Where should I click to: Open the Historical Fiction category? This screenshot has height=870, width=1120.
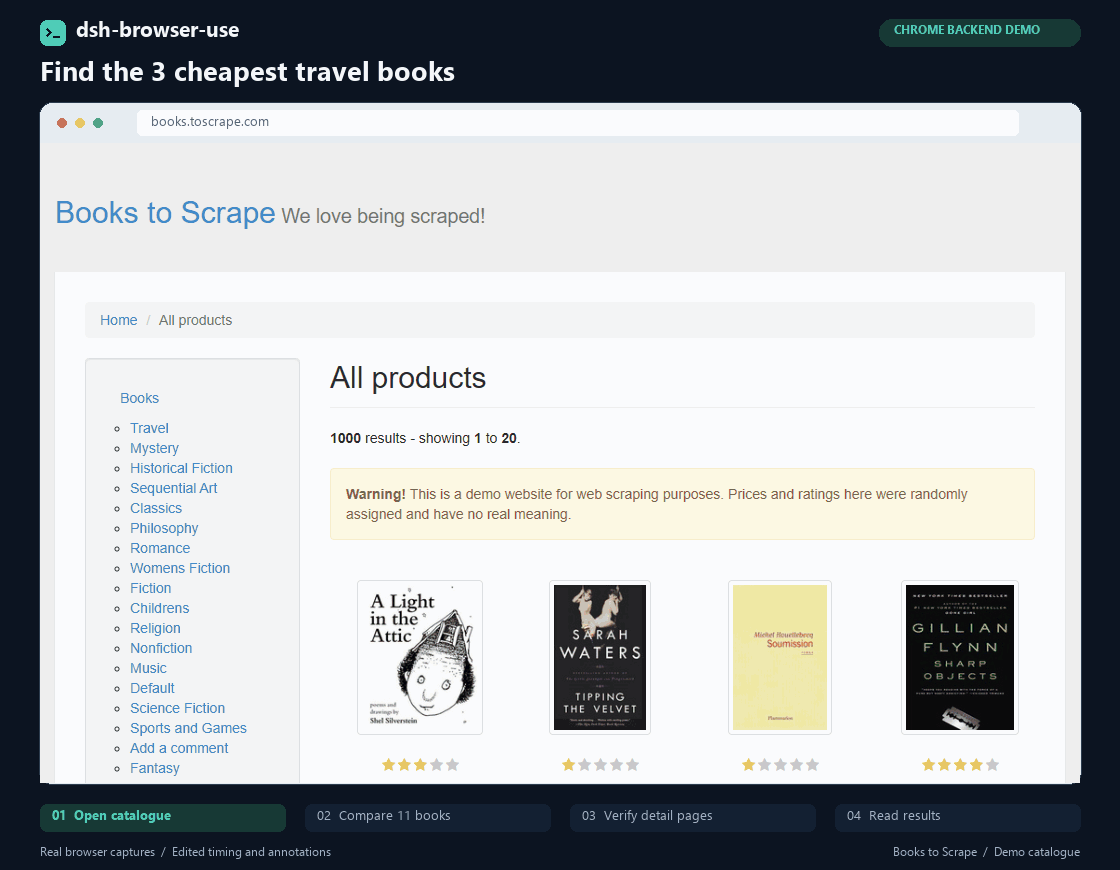(x=181, y=468)
